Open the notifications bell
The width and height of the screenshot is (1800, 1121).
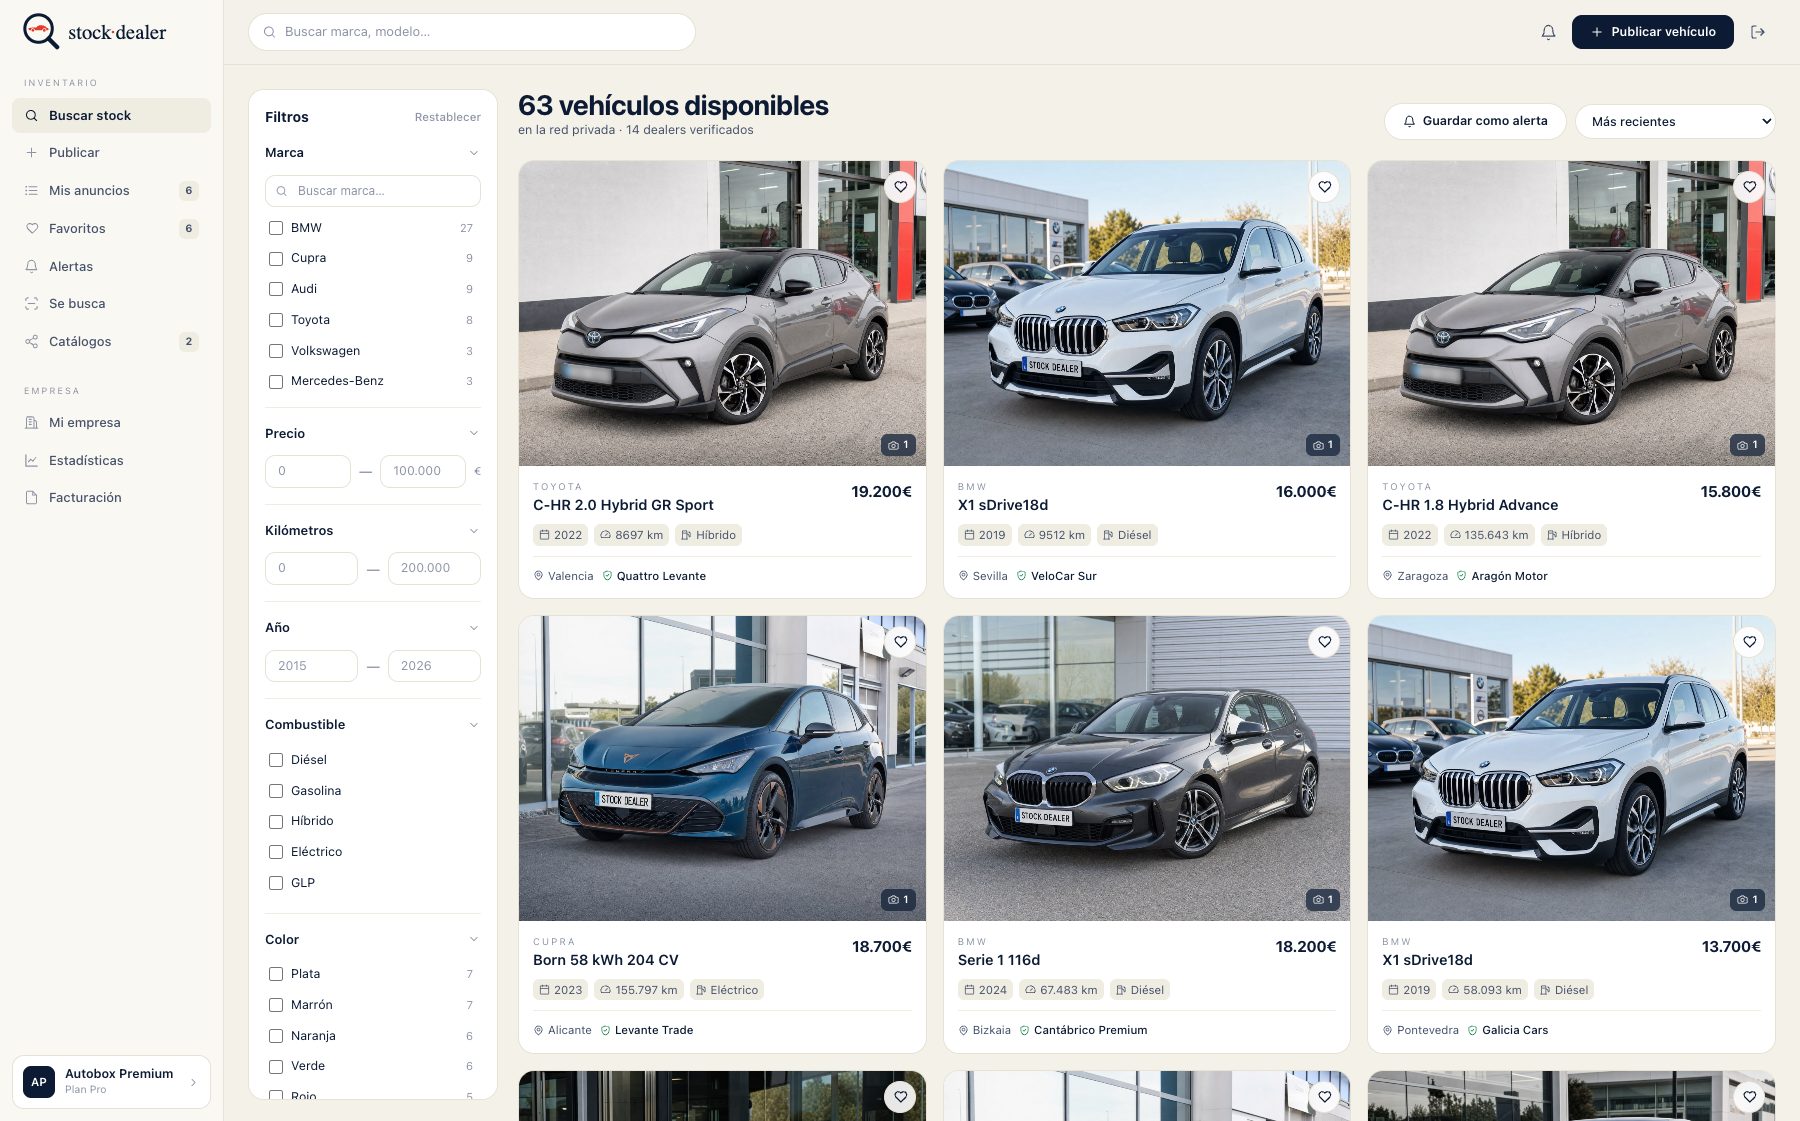pyautogui.click(x=1548, y=32)
